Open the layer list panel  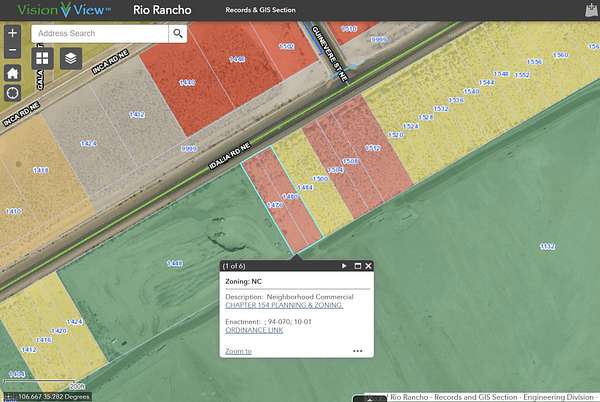point(69,58)
